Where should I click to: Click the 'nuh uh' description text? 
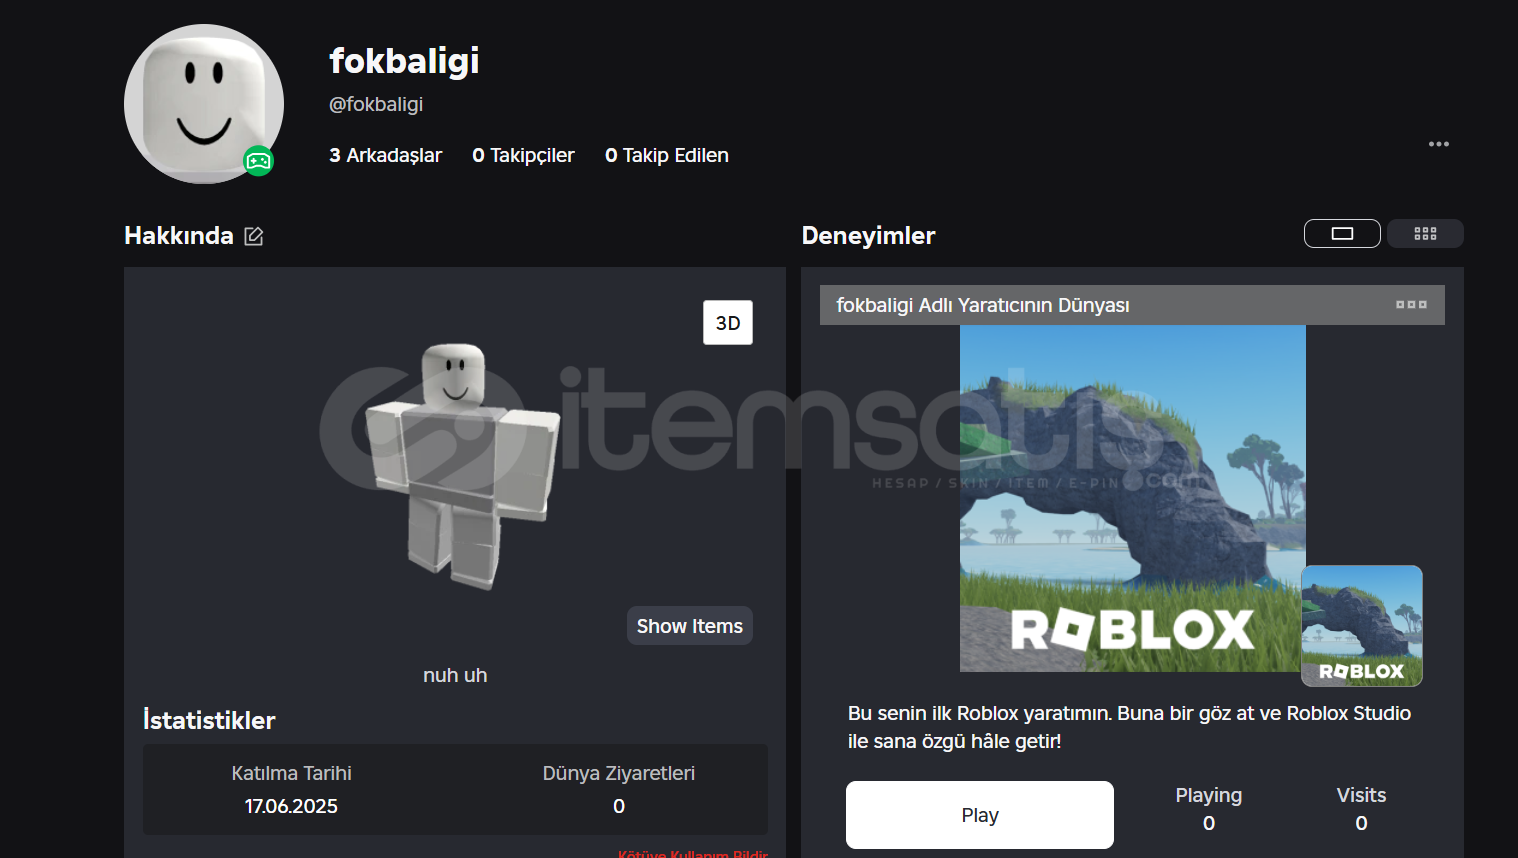coord(455,675)
